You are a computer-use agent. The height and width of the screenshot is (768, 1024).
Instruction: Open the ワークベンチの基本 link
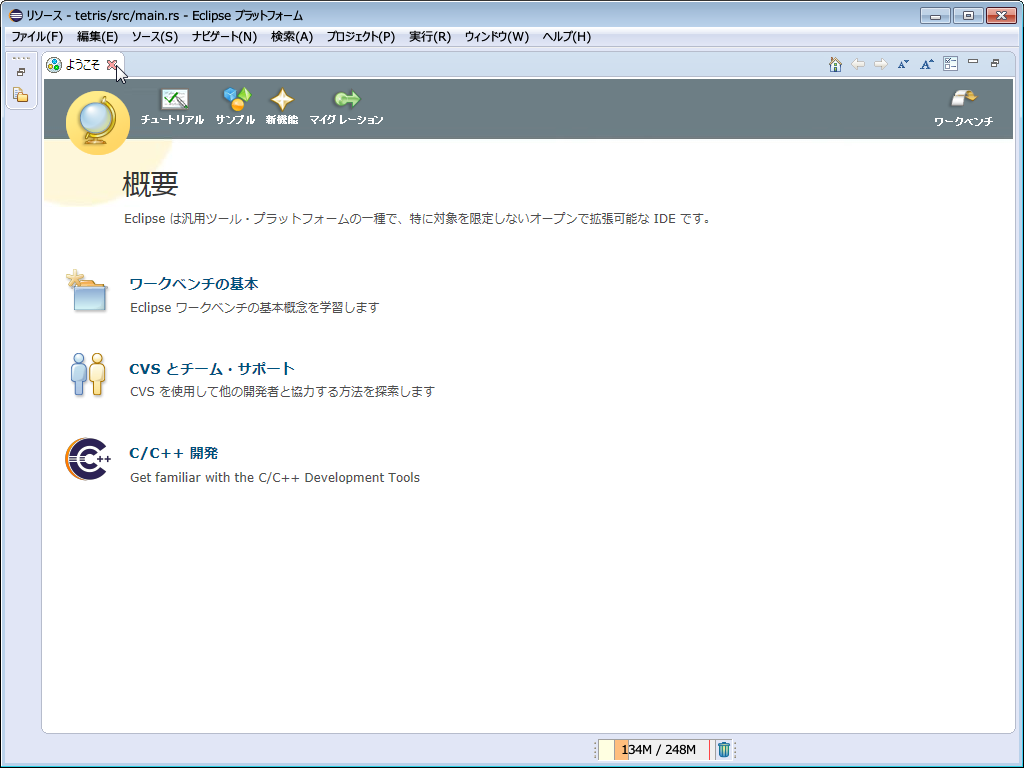pos(194,283)
